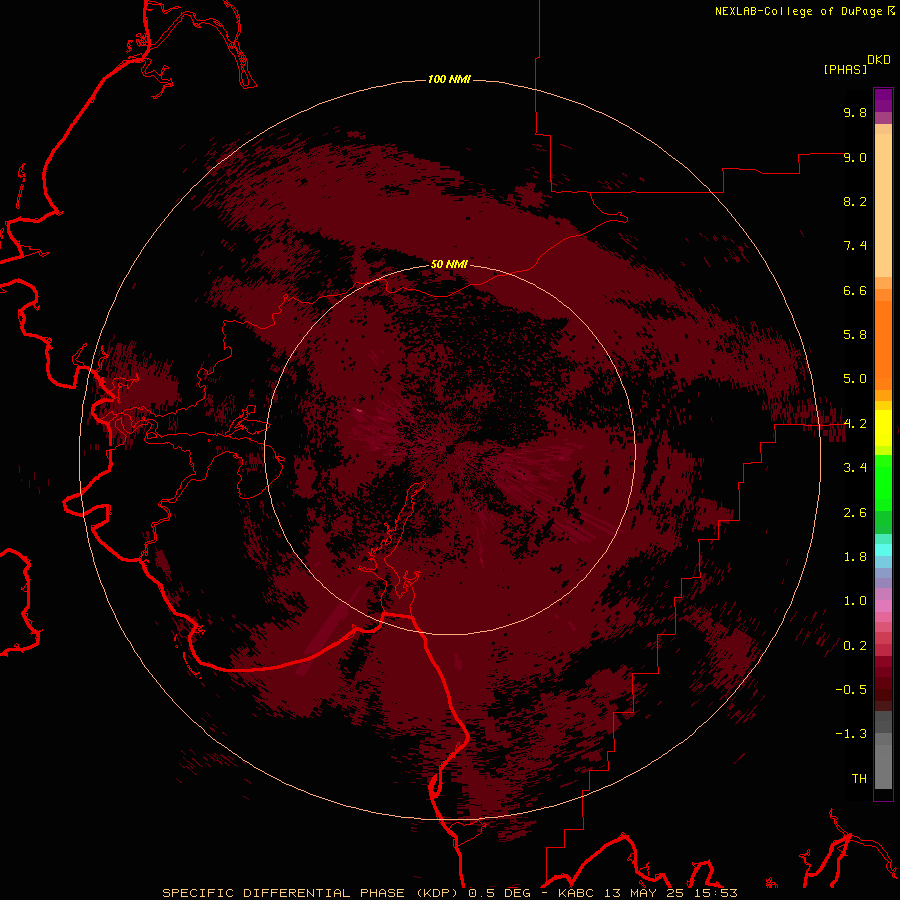Click the "DKD" label above the color scale
The height and width of the screenshot is (900, 900).
pyautogui.click(x=879, y=60)
